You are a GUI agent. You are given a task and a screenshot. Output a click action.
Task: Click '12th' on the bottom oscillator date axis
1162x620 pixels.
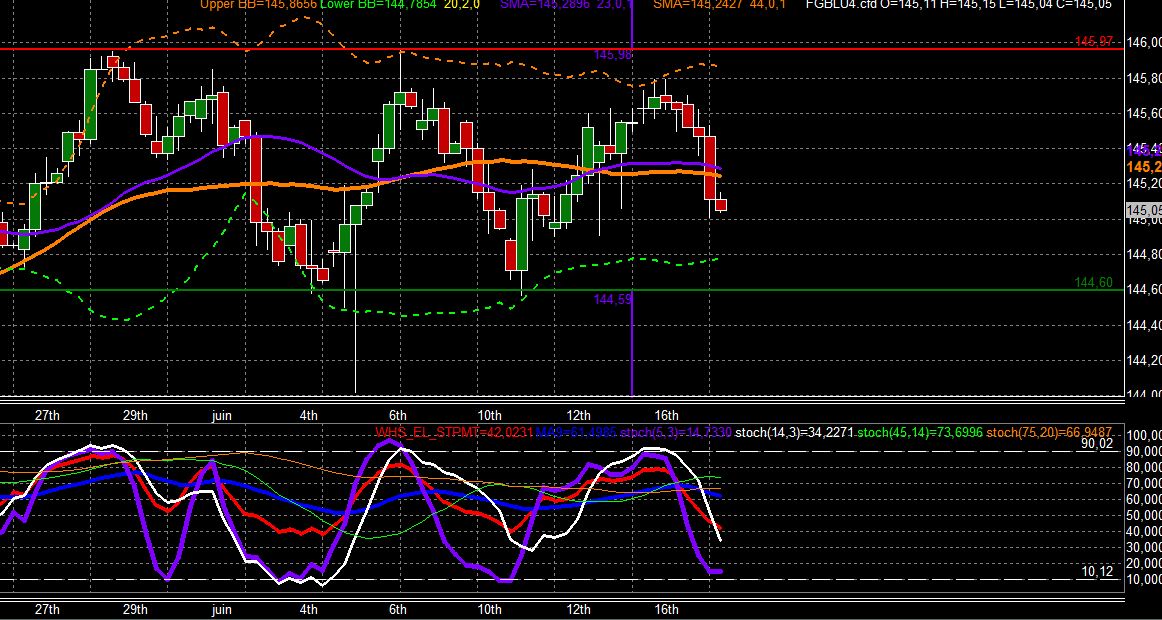[x=578, y=610]
